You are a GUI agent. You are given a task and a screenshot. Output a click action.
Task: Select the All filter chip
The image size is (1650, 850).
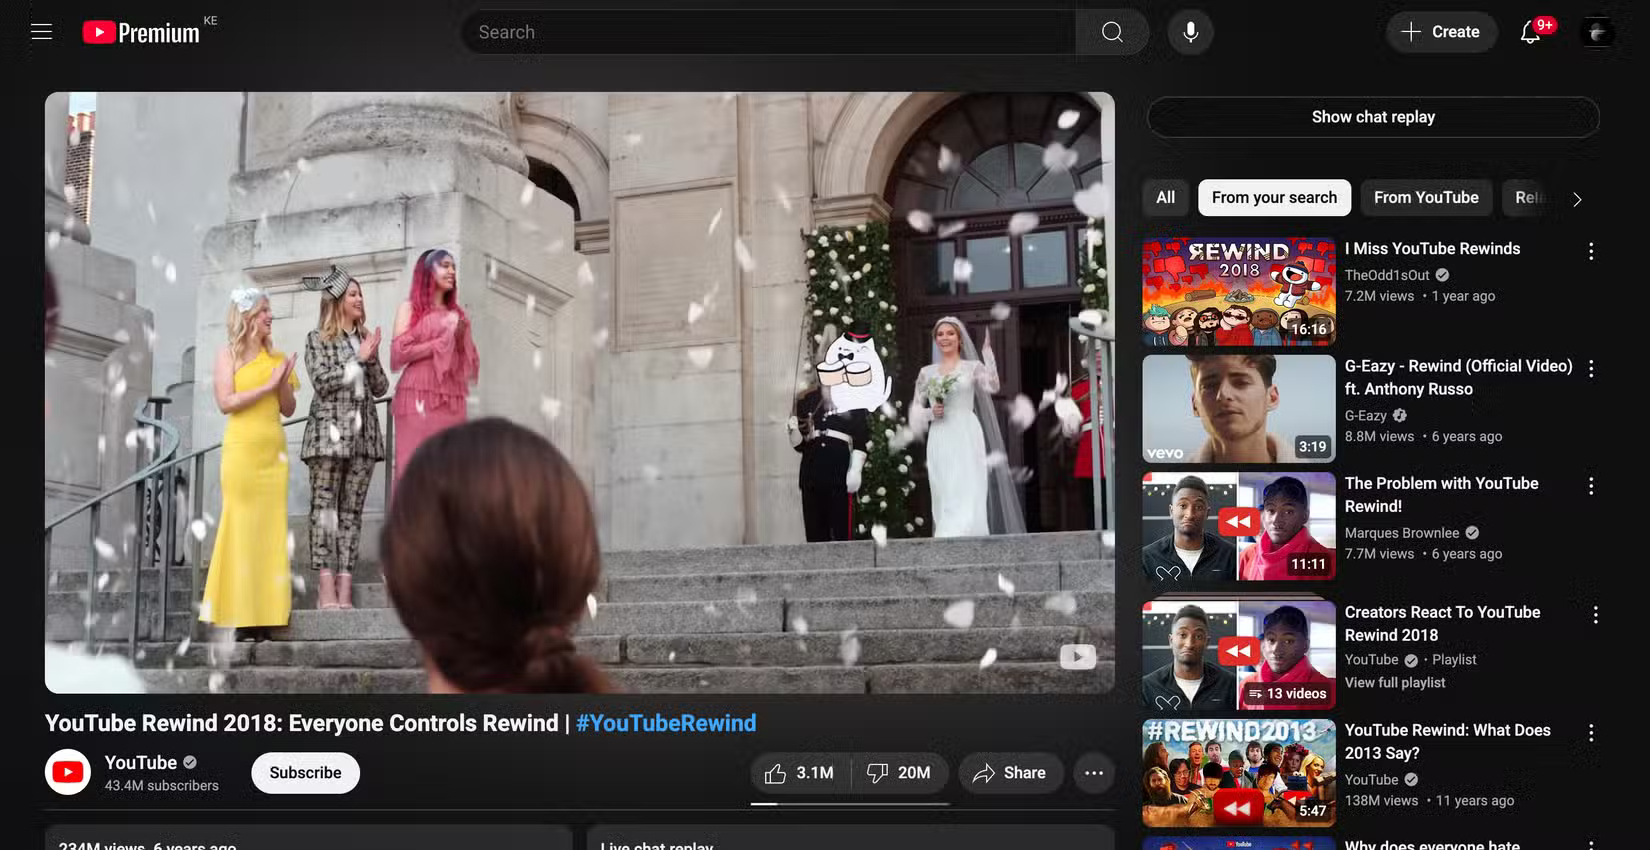pyautogui.click(x=1165, y=198)
